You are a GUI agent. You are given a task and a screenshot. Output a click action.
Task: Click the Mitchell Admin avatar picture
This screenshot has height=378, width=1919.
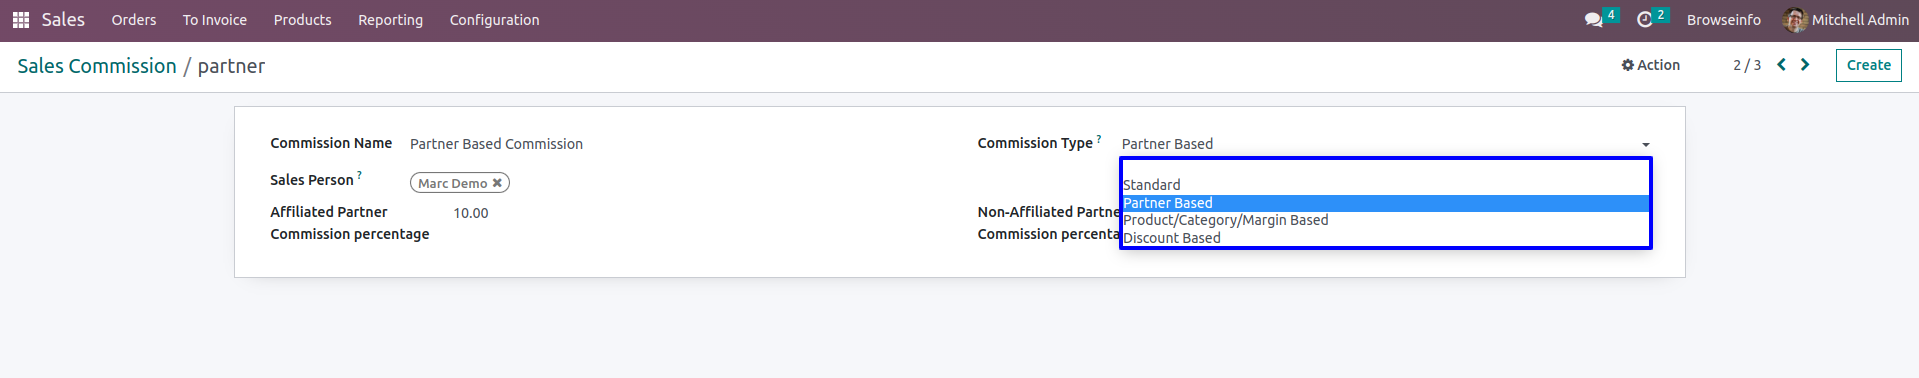[1795, 20]
